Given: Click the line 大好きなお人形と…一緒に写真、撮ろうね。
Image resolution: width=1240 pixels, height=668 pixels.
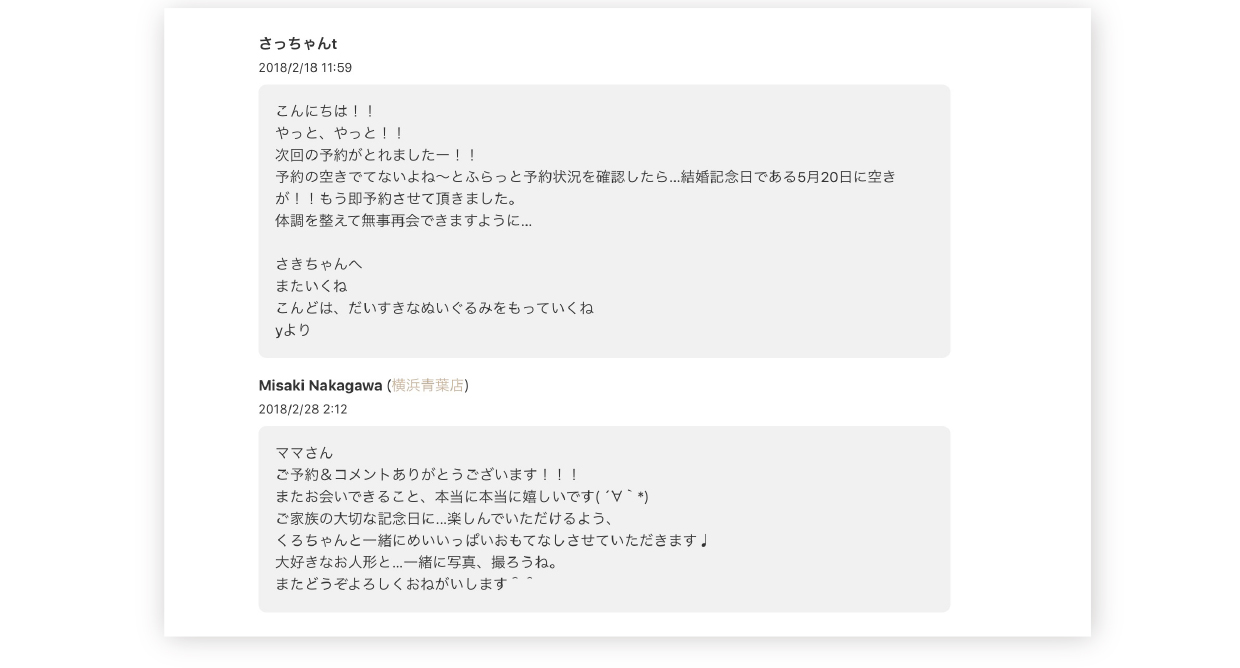Looking at the screenshot, I should click(x=418, y=562).
